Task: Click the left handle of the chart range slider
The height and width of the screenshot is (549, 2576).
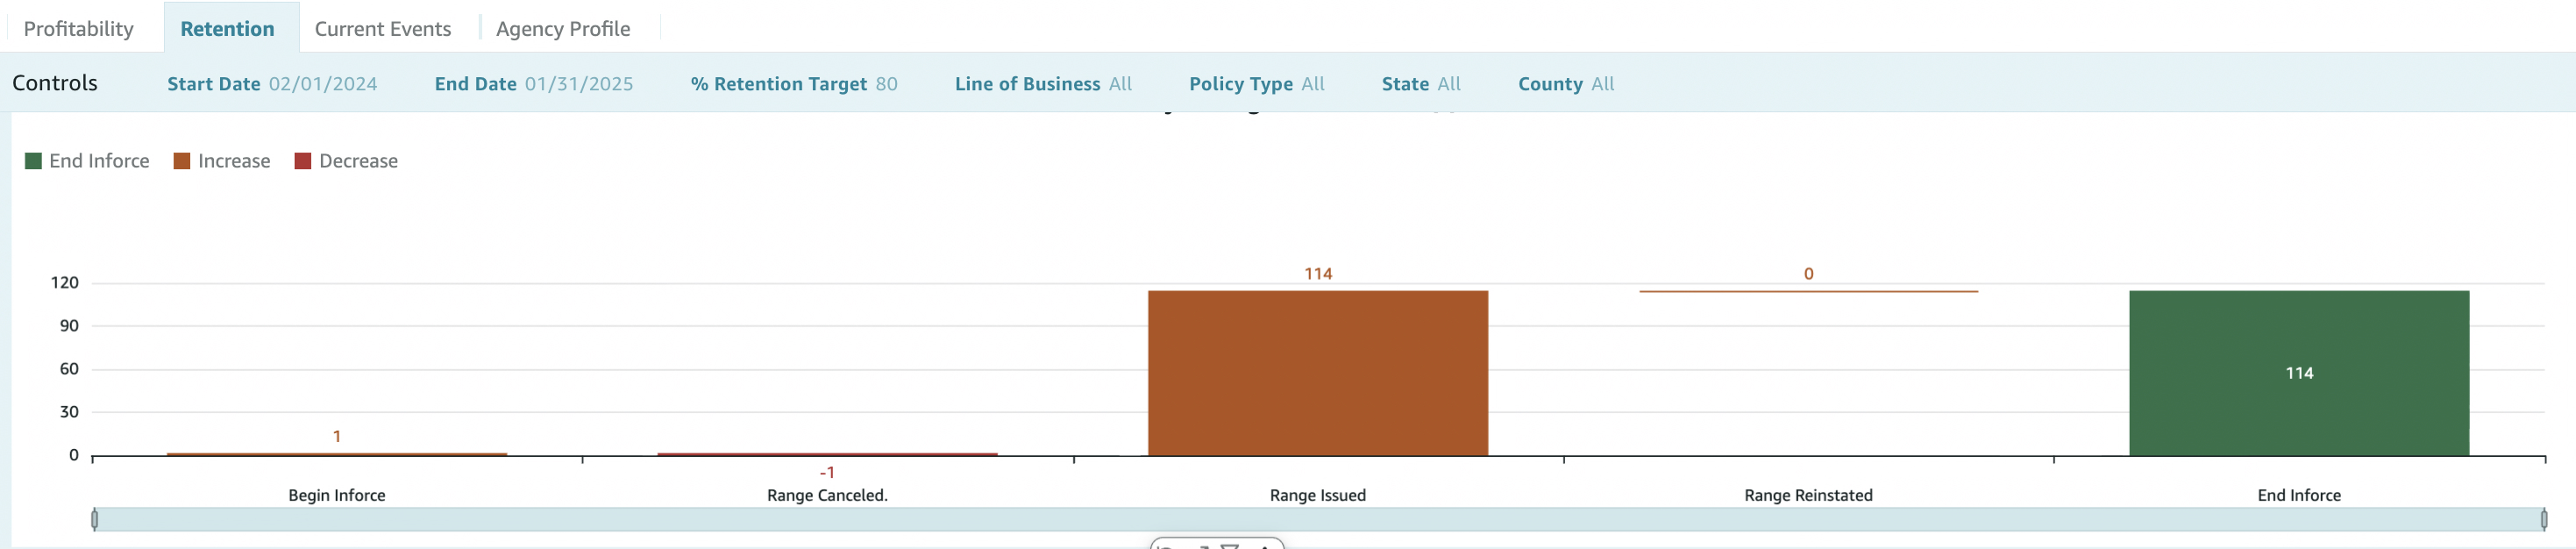Action: point(95,519)
